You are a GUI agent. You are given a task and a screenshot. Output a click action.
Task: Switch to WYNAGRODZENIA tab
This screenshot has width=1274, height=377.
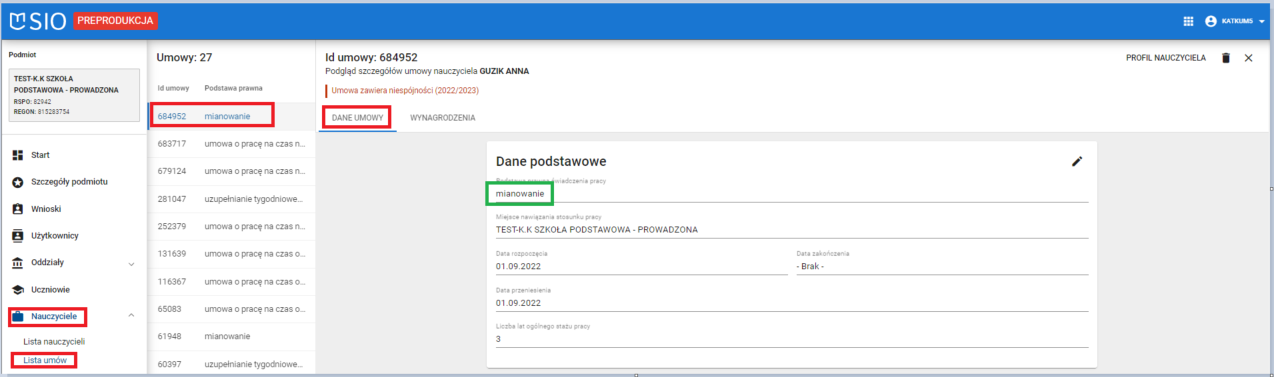(443, 118)
